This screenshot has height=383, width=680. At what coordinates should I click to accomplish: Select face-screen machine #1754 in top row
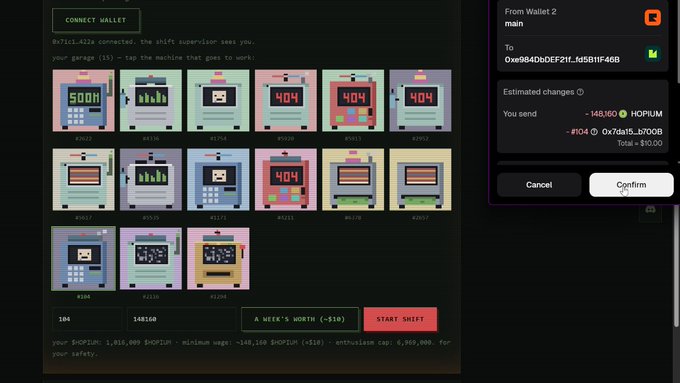click(x=218, y=101)
